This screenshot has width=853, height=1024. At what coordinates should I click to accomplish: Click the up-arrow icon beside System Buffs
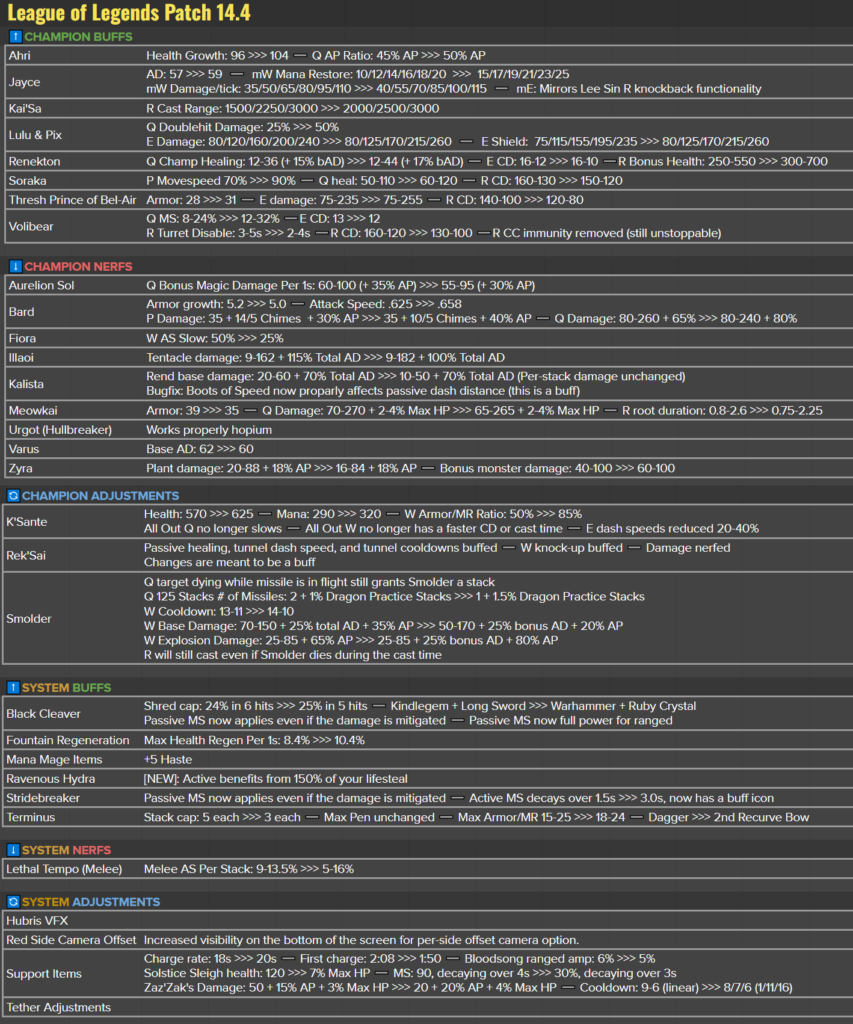(x=13, y=688)
